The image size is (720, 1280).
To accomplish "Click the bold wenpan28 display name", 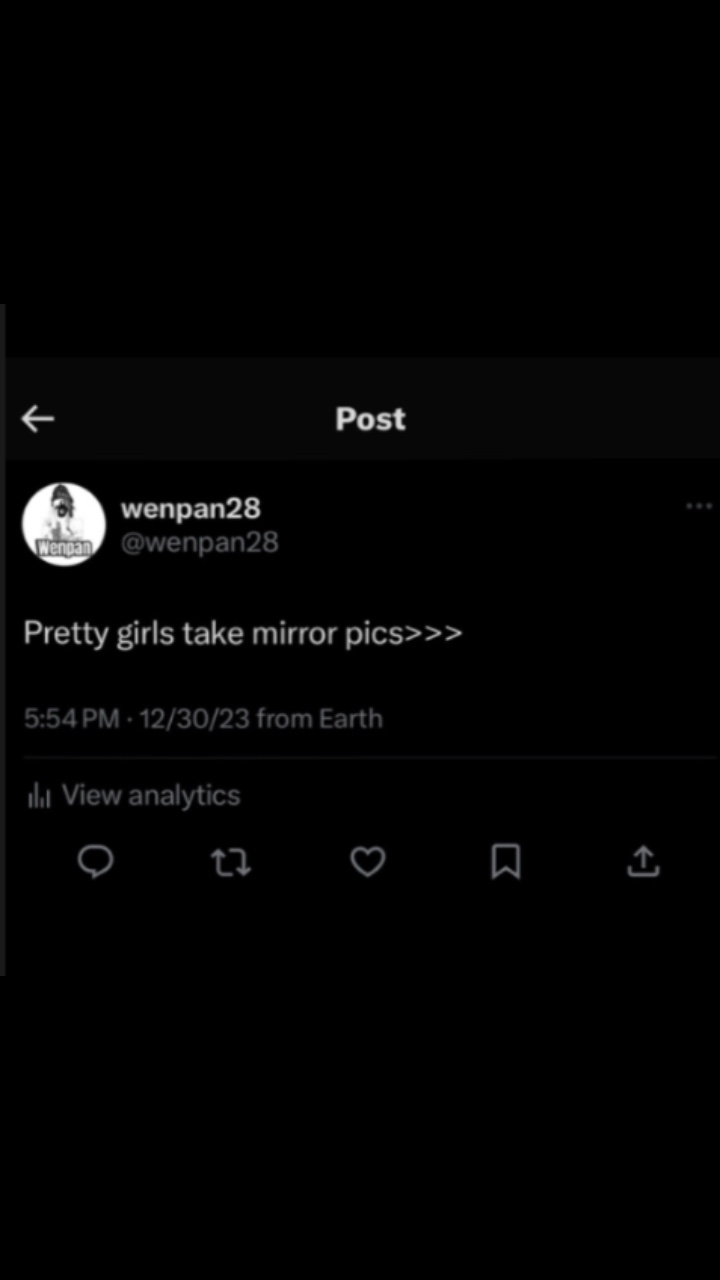I will click(x=190, y=508).
